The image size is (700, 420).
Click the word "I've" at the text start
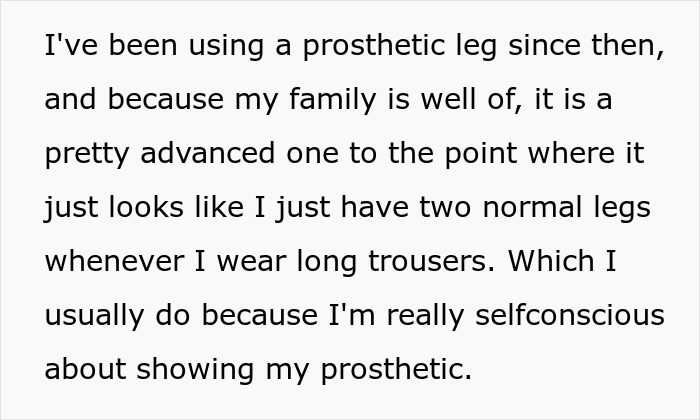tap(66, 47)
